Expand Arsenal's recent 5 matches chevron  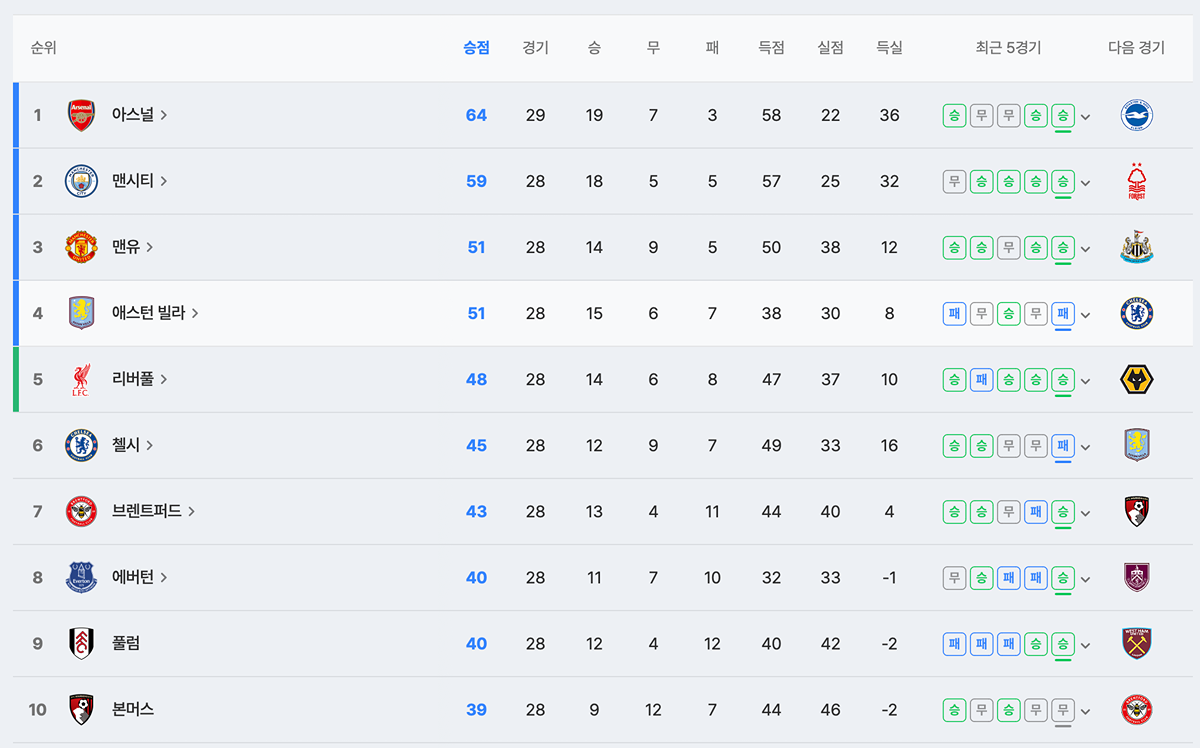1086,117
